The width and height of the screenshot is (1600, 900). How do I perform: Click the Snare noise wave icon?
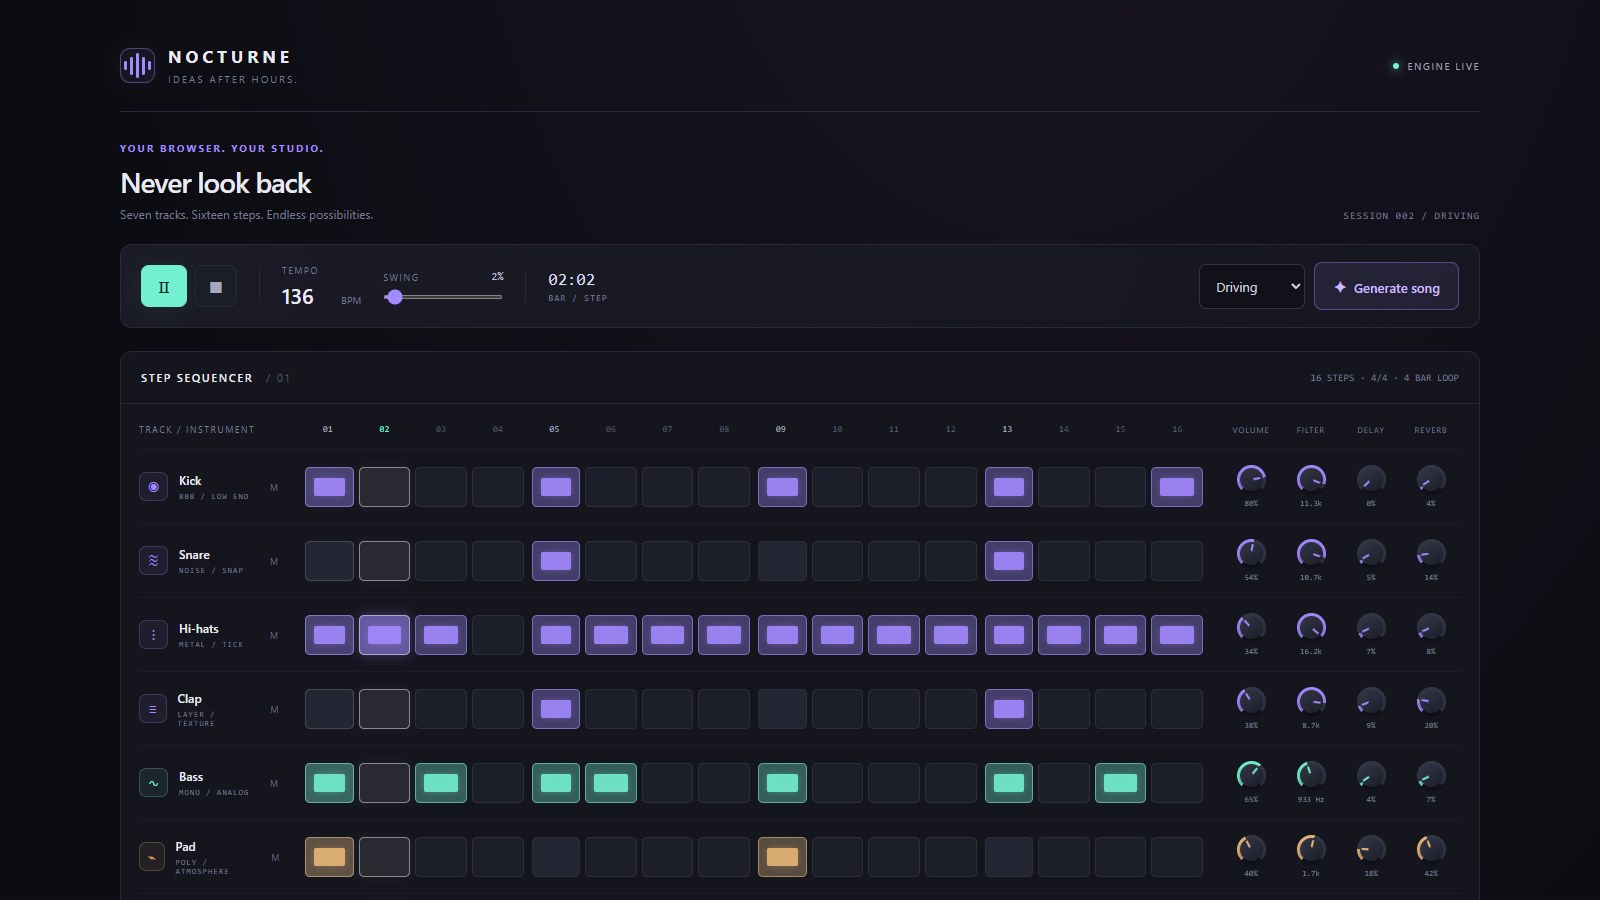point(153,561)
